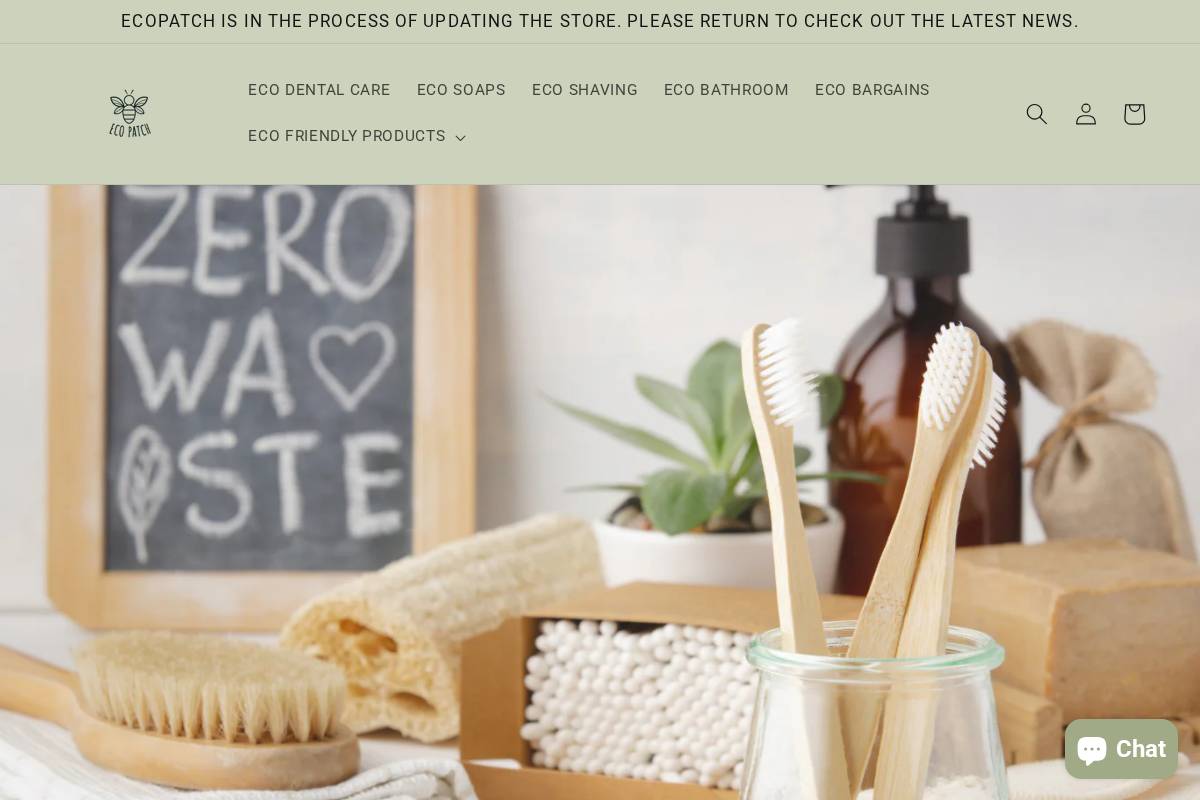This screenshot has height=800, width=1200.
Task: Click the Eco Patch bee logo
Action: tap(130, 114)
